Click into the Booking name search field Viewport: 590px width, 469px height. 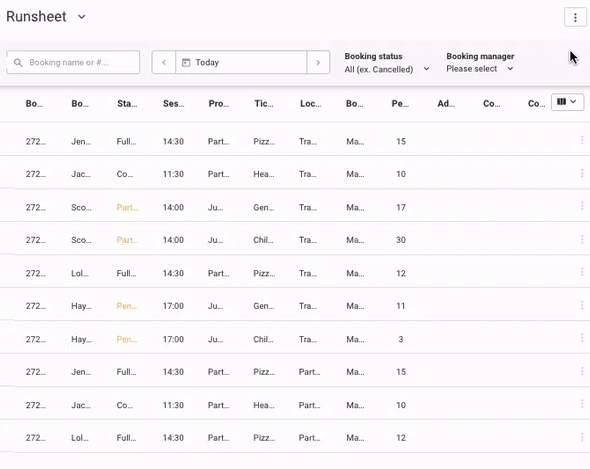[73, 62]
